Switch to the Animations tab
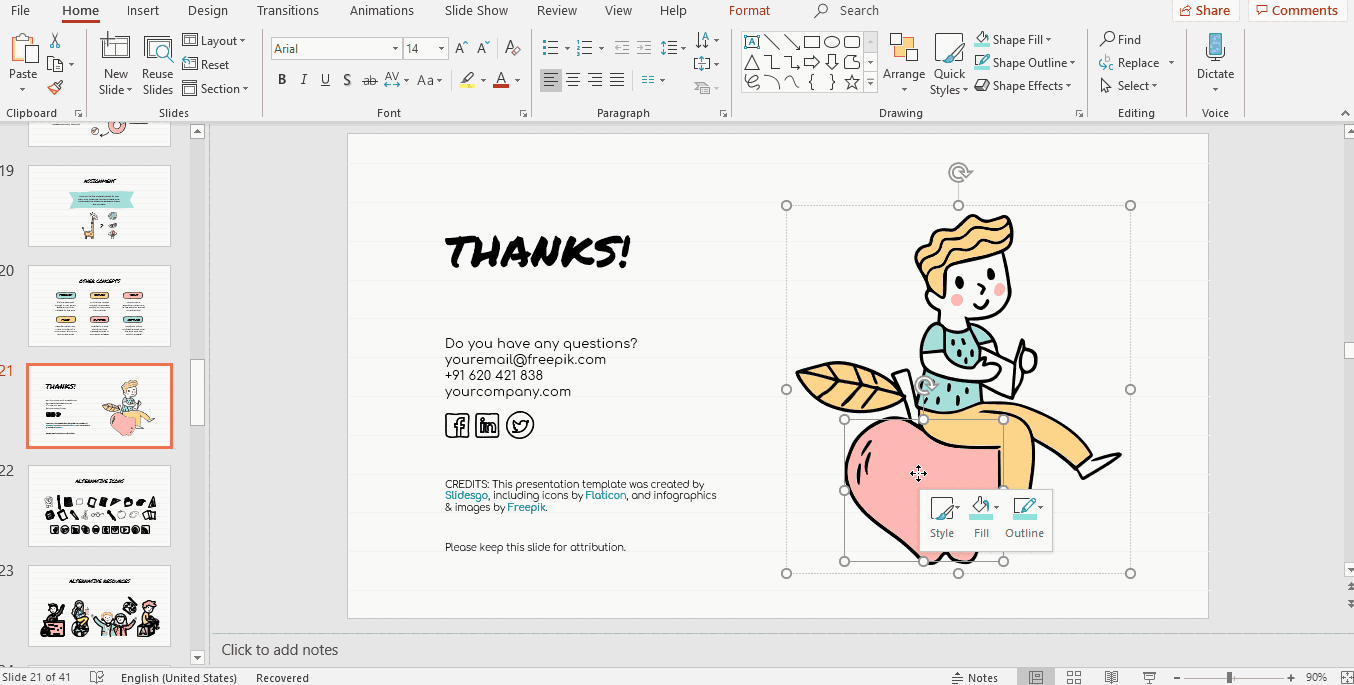This screenshot has width=1354, height=685. pyautogui.click(x=381, y=11)
